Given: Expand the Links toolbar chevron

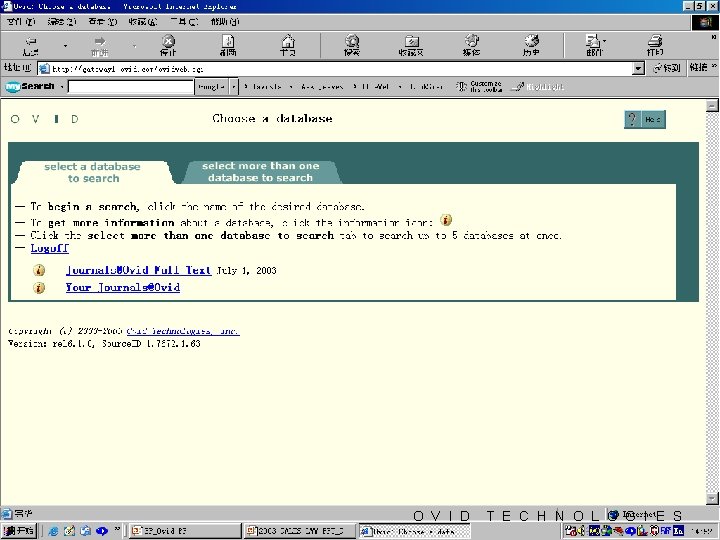Looking at the screenshot, I should pos(714,67).
